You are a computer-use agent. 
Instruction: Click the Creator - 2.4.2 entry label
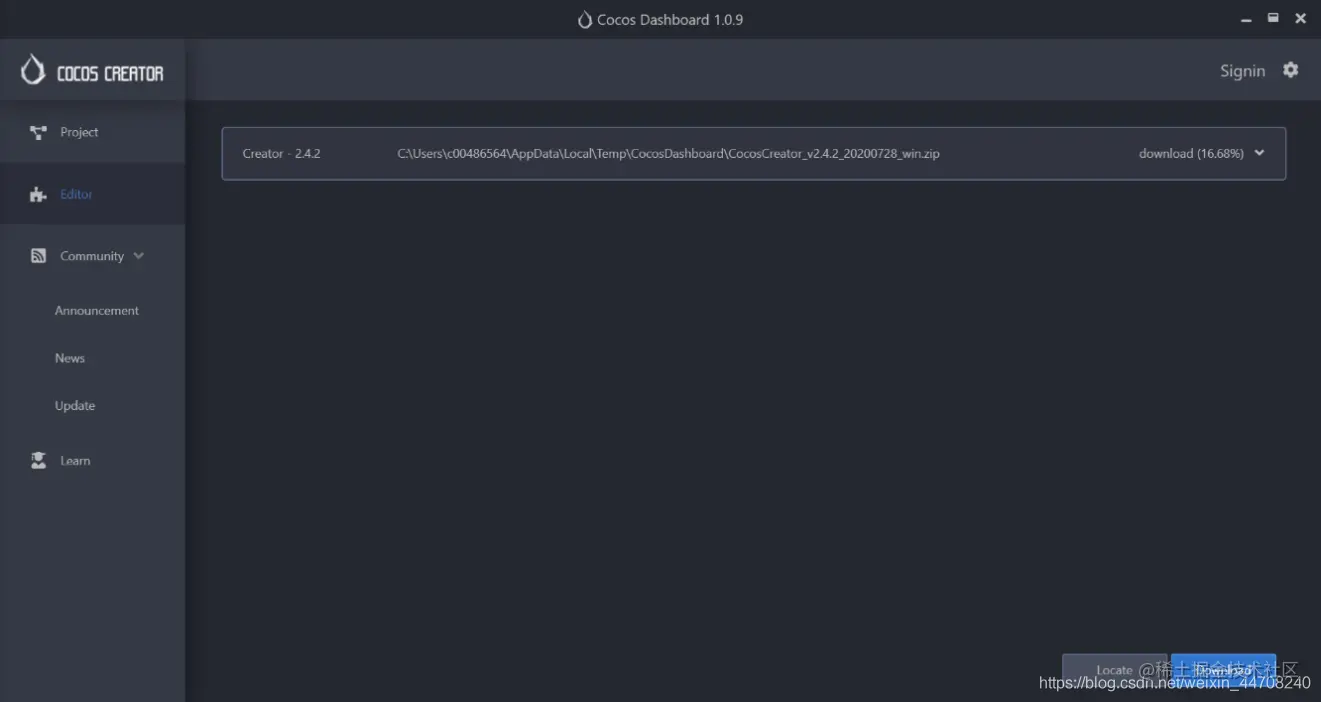pos(281,154)
